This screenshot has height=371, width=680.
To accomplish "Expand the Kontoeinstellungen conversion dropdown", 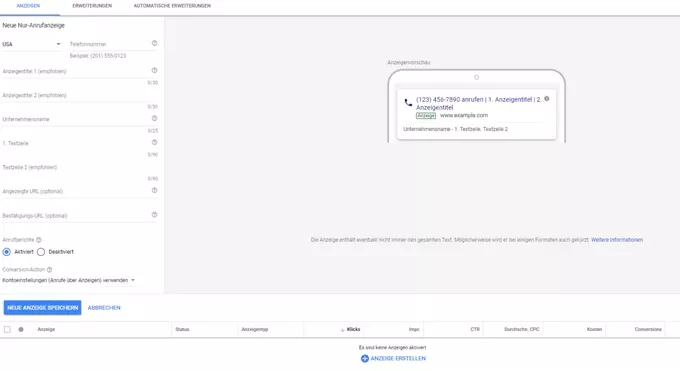I will pyautogui.click(x=69, y=280).
